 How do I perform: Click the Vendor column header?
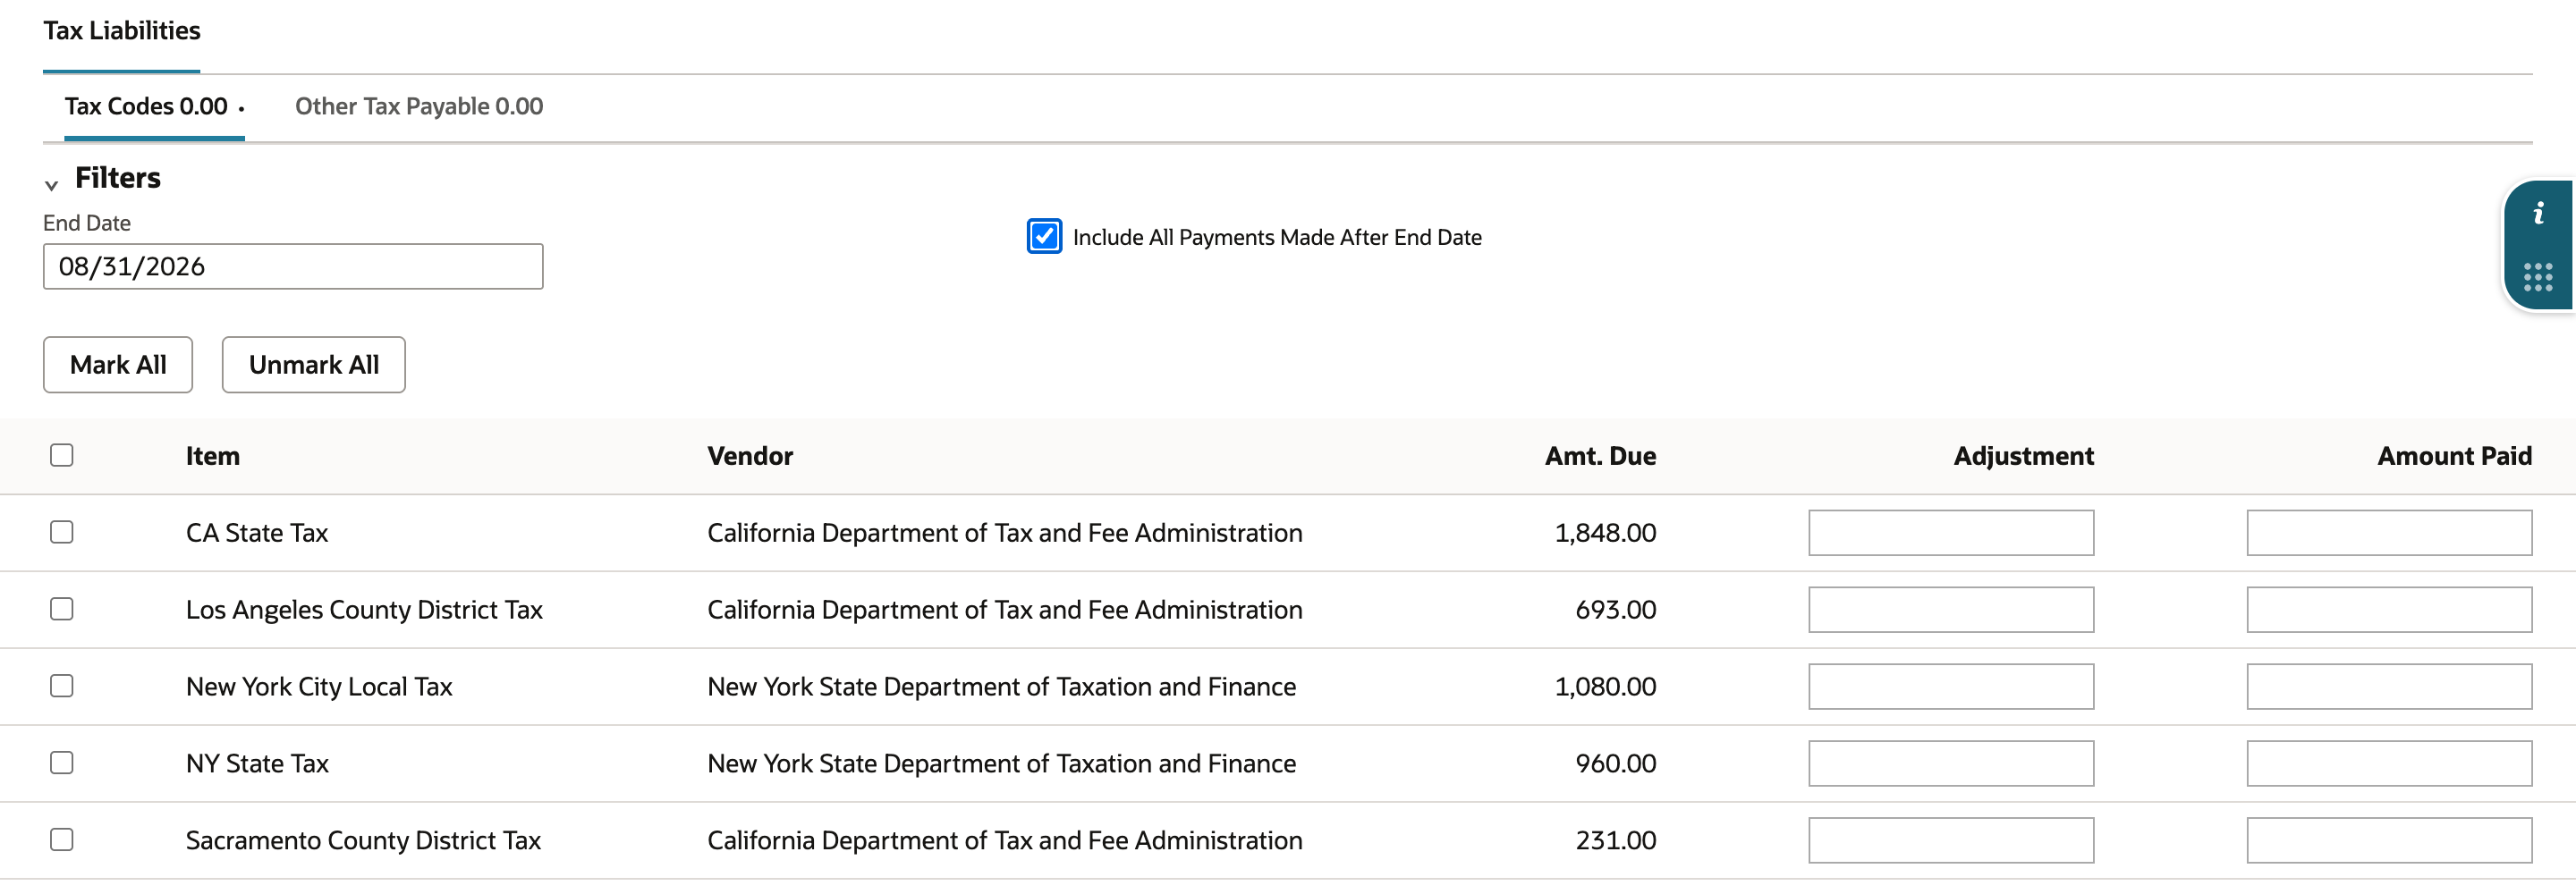750,456
